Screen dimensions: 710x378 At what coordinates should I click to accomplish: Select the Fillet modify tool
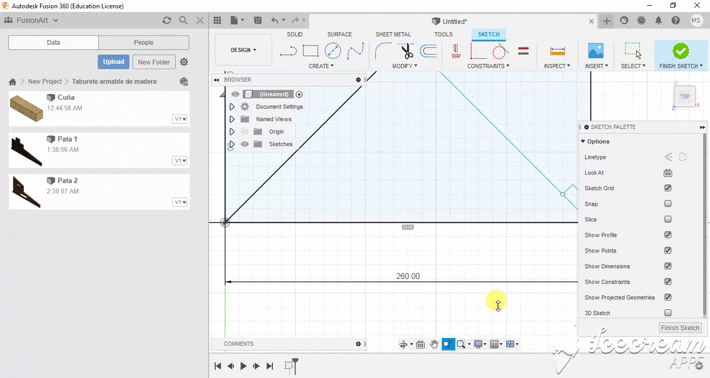point(383,51)
